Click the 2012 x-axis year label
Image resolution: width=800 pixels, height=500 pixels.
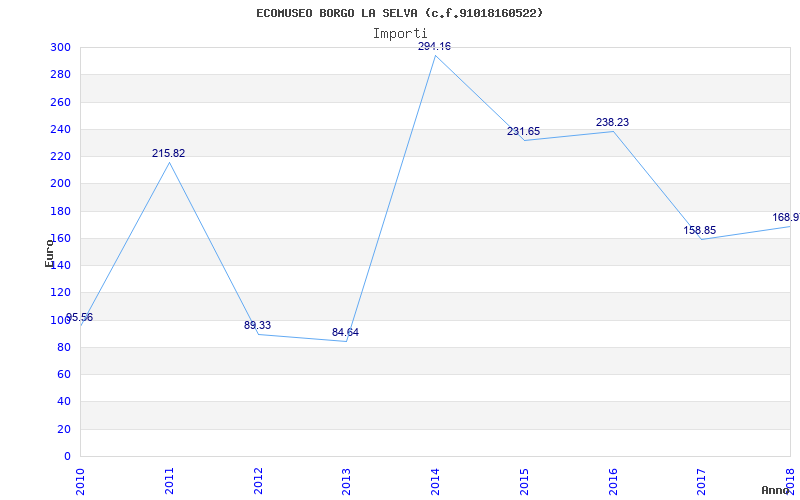point(258,481)
